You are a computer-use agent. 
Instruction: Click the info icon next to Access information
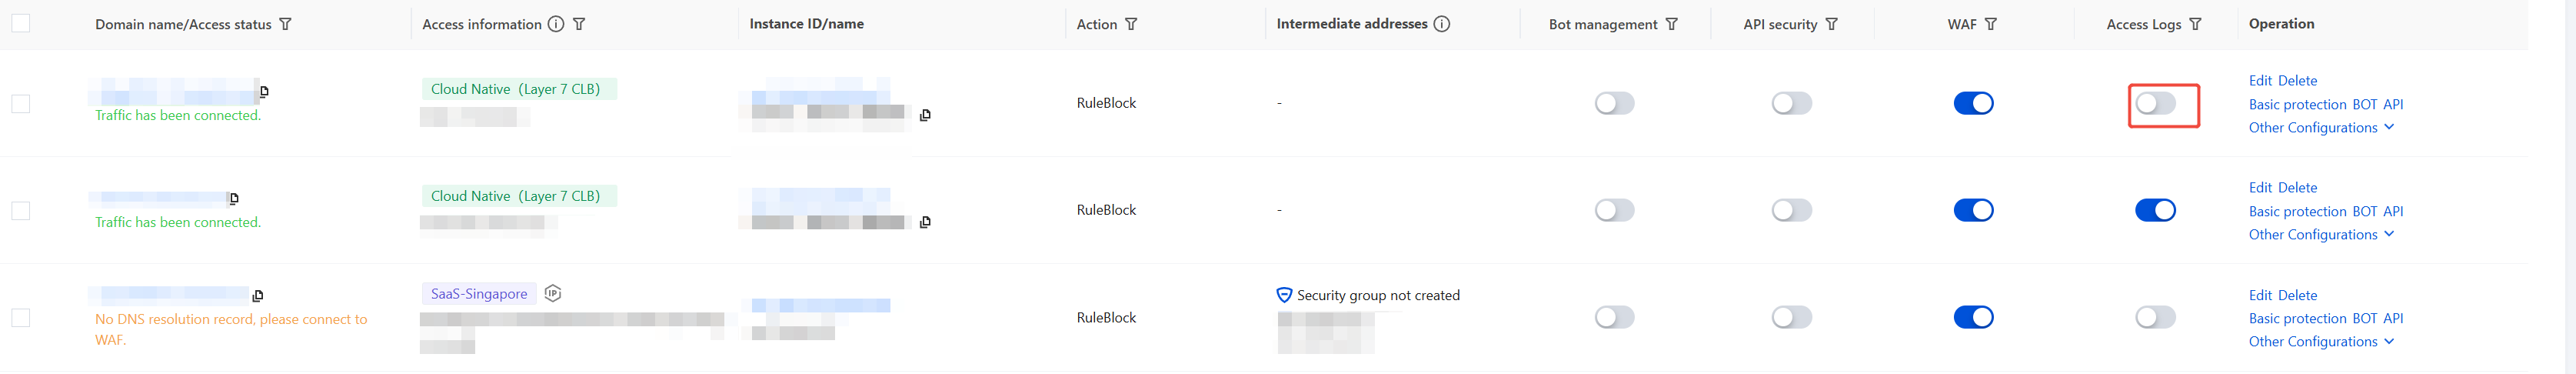pos(556,24)
